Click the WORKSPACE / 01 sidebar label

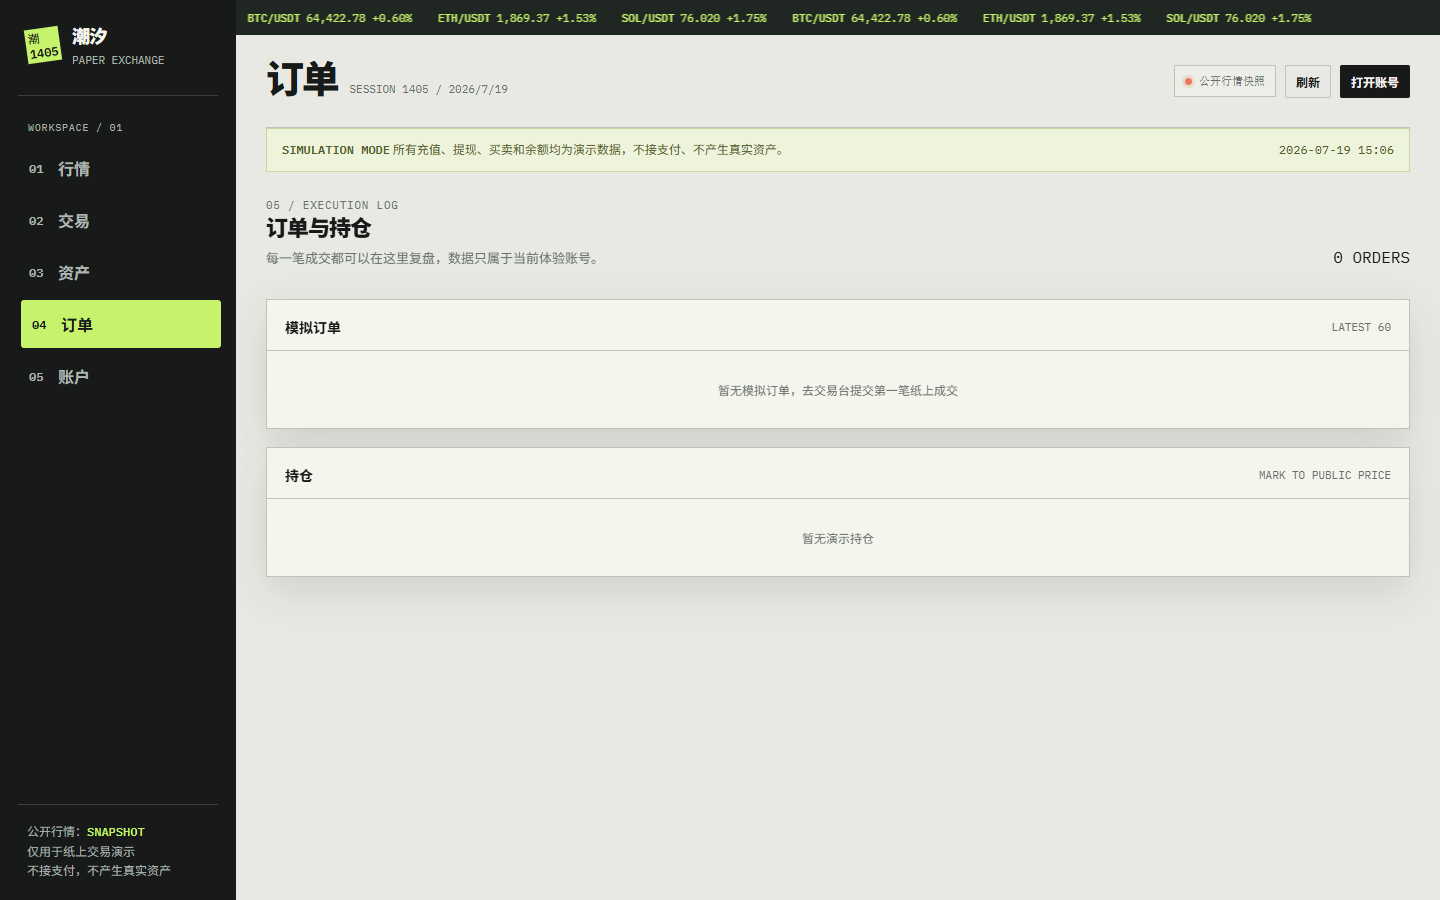75,127
